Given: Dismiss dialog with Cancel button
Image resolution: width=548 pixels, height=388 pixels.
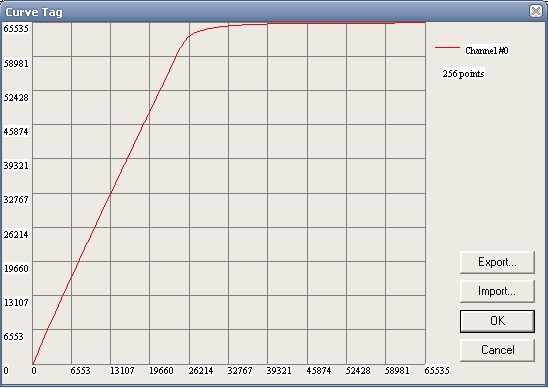Looking at the screenshot, I should [497, 350].
